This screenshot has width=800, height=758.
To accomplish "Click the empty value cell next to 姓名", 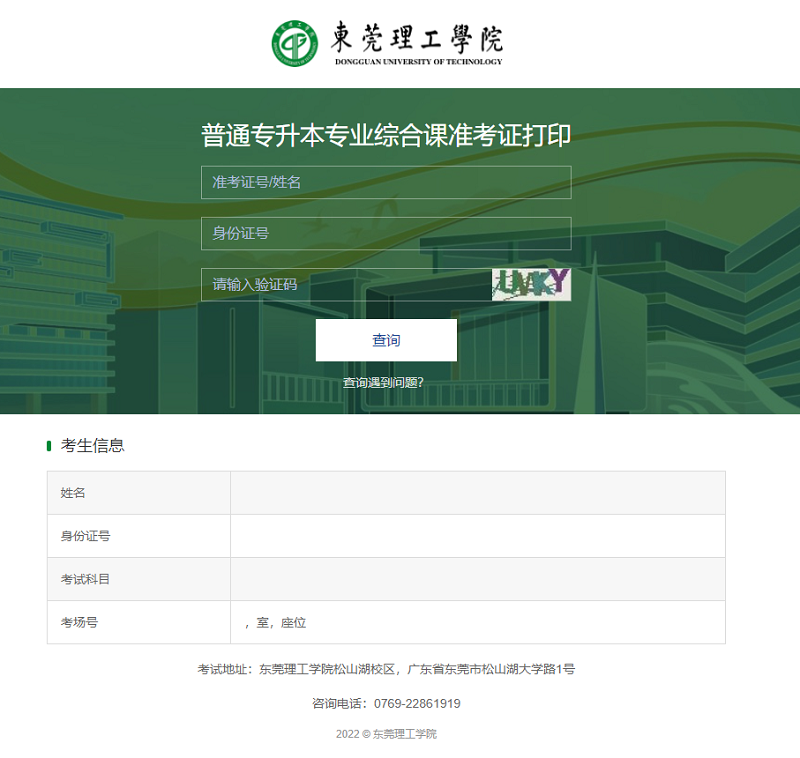I will click(477, 493).
